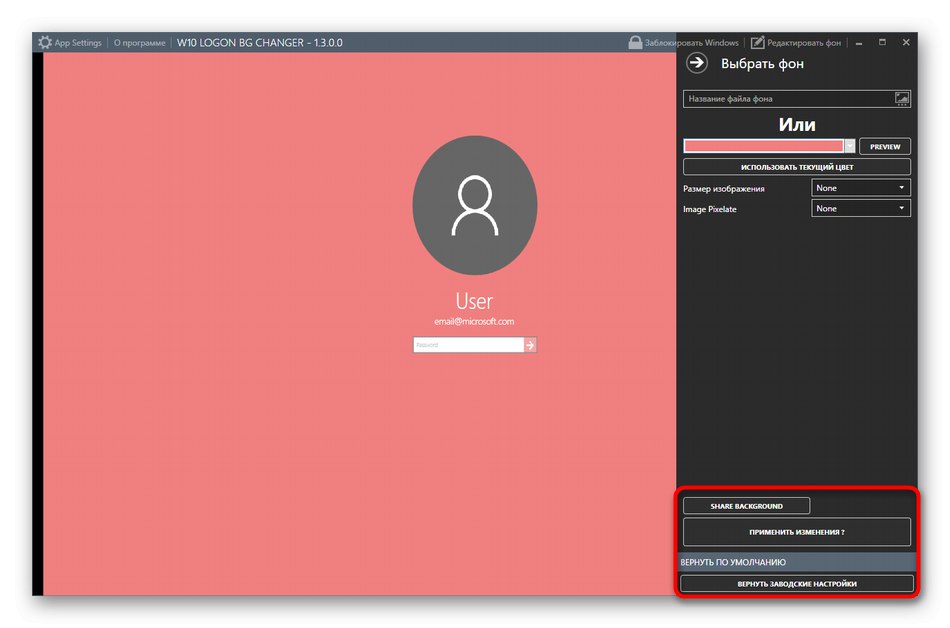The height and width of the screenshot is (628, 950).
Task: Close the application window
Action: coord(906,42)
